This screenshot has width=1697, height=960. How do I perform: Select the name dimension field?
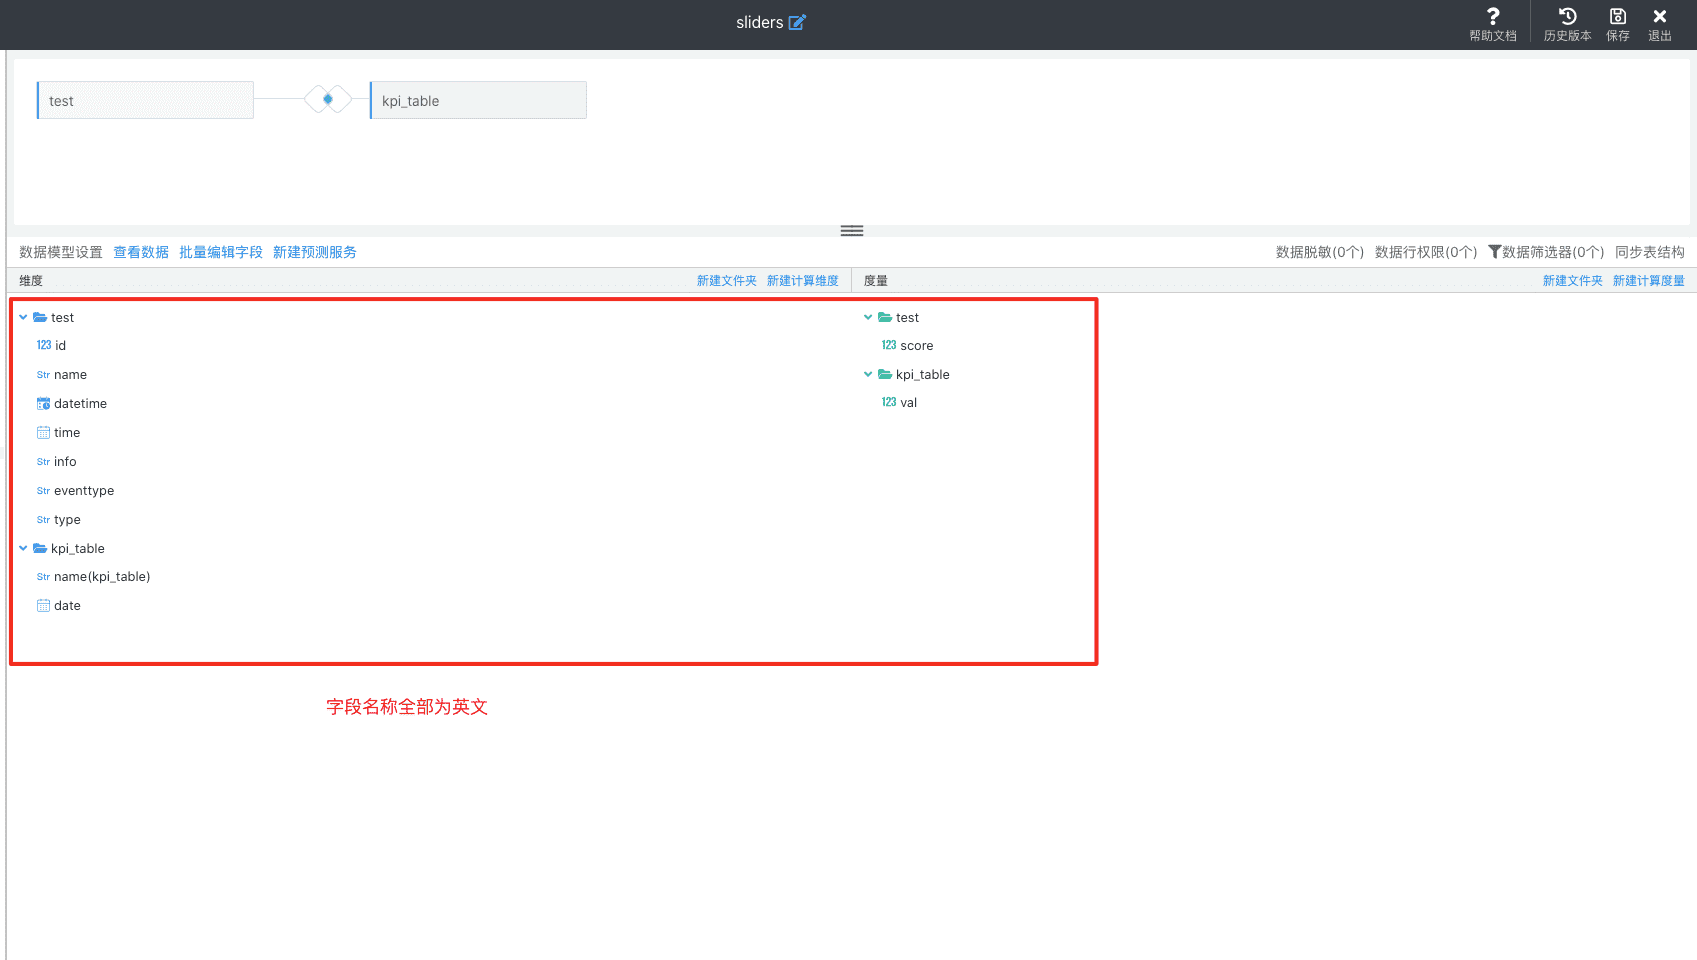(x=70, y=375)
